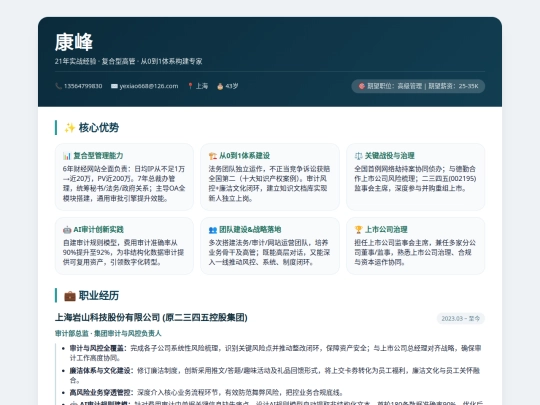Image resolution: width=540 pixels, height=405 pixels.
Task: Click the scales icon beside 关键战役与治理
Action: coord(358,156)
